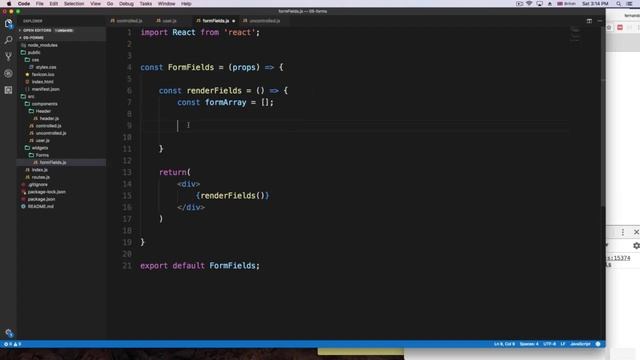Click the favicon.ico star icon

coord(27,75)
